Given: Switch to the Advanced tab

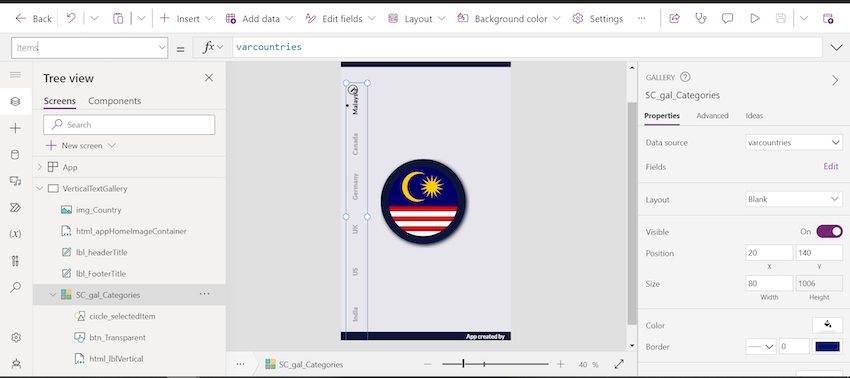Looking at the screenshot, I should point(712,116).
